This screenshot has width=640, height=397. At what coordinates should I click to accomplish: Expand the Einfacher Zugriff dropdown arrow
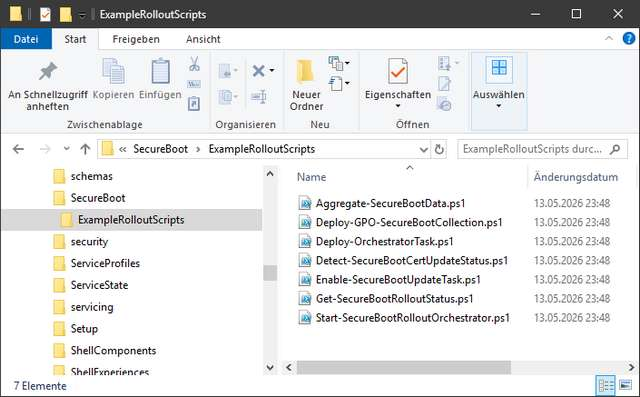[x=347, y=83]
